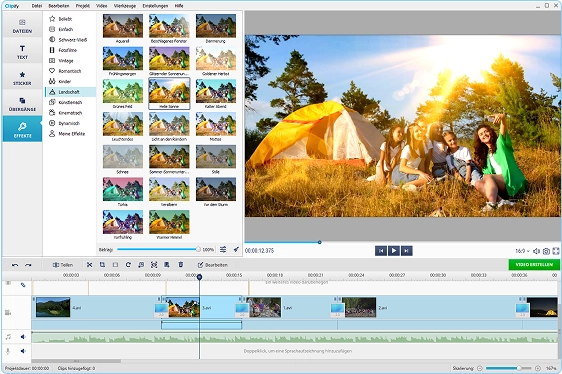Zoom out timeline with minus Skalierung button
562x374 pixels.
click(x=480, y=368)
